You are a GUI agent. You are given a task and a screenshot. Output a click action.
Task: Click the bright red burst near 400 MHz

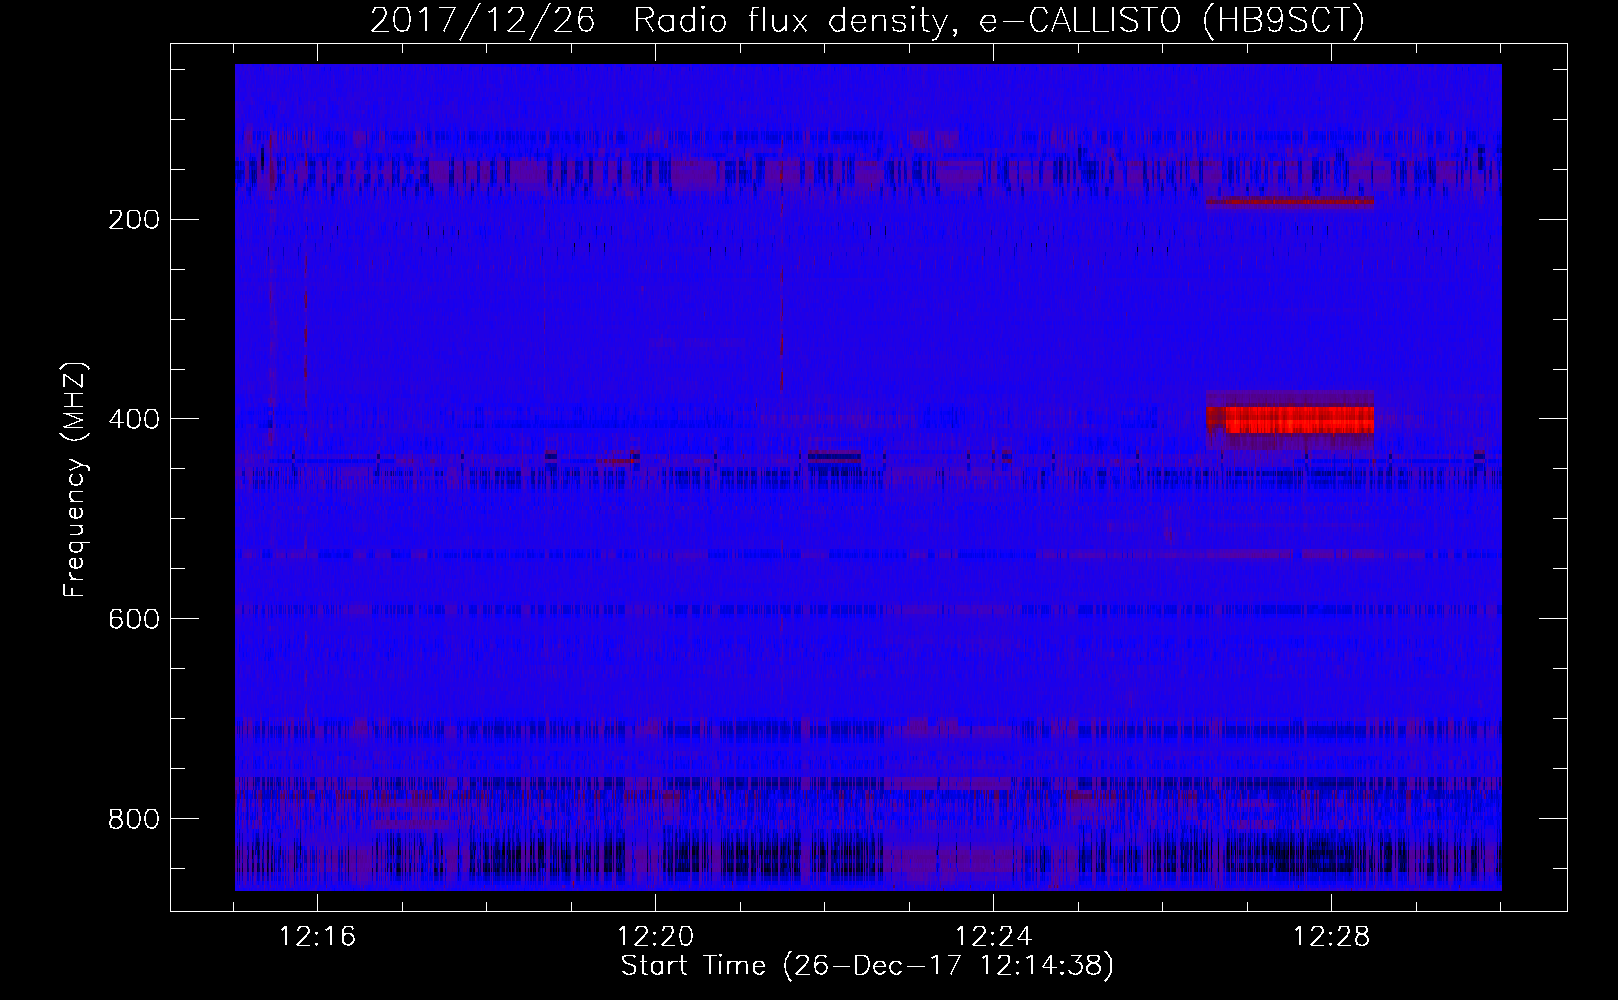coord(1290,420)
